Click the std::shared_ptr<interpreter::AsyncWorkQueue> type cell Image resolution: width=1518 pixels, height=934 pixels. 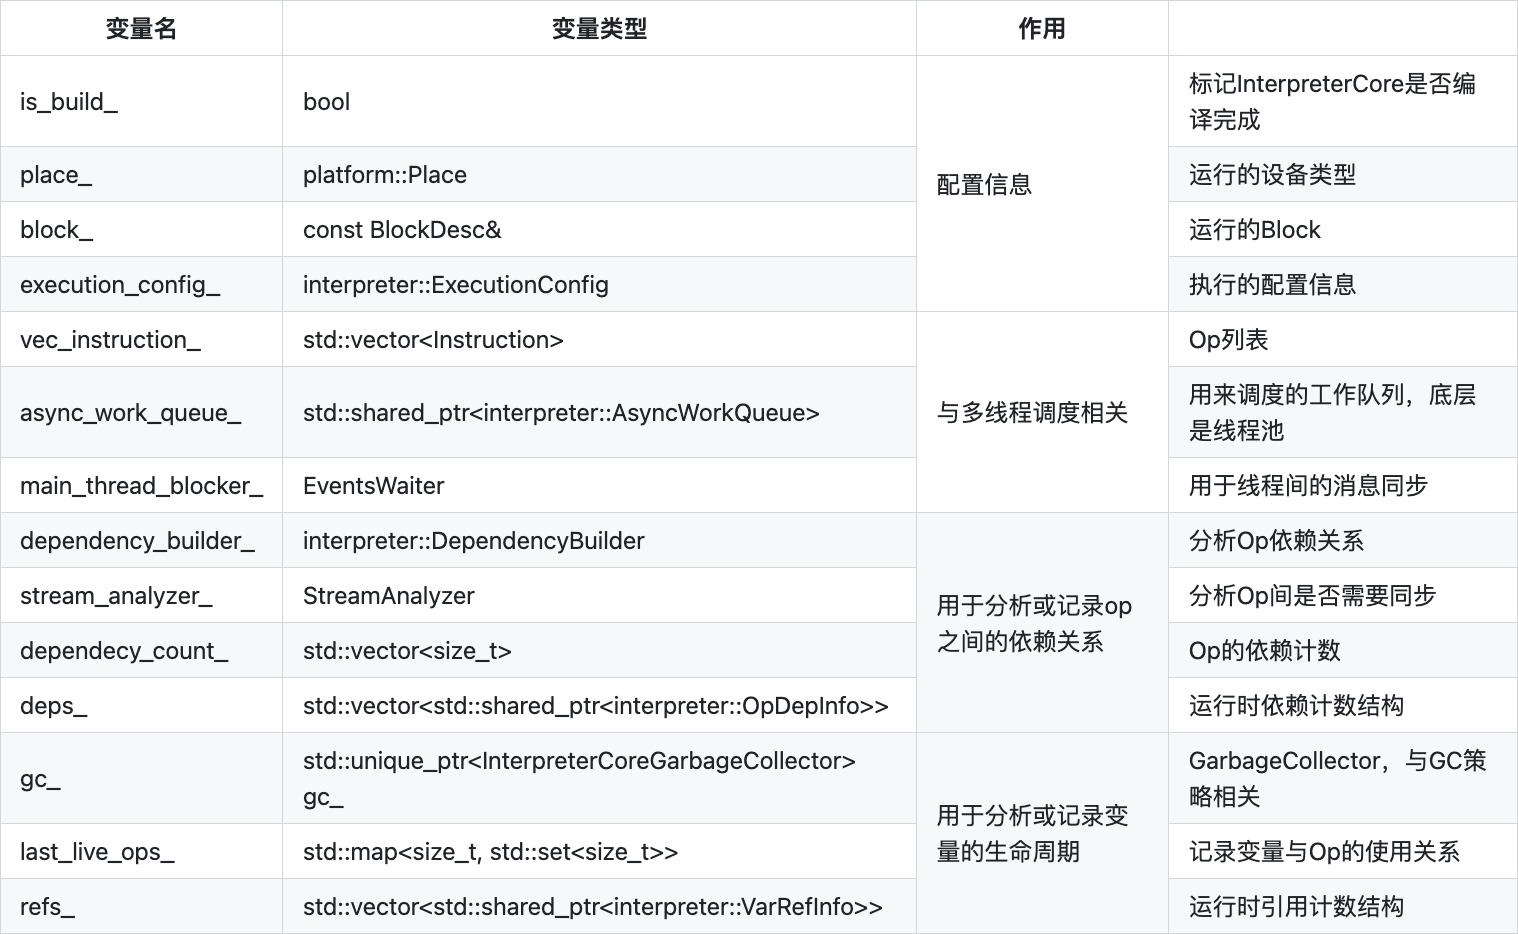tap(599, 412)
